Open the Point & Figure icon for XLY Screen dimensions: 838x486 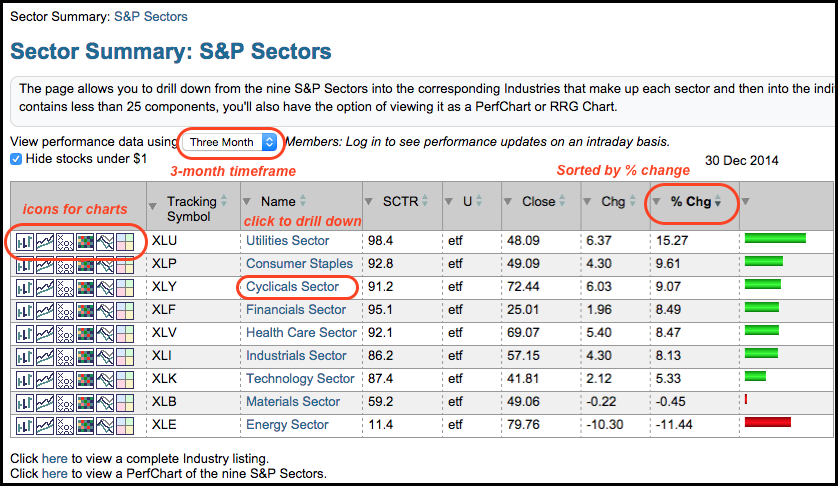click(65, 287)
